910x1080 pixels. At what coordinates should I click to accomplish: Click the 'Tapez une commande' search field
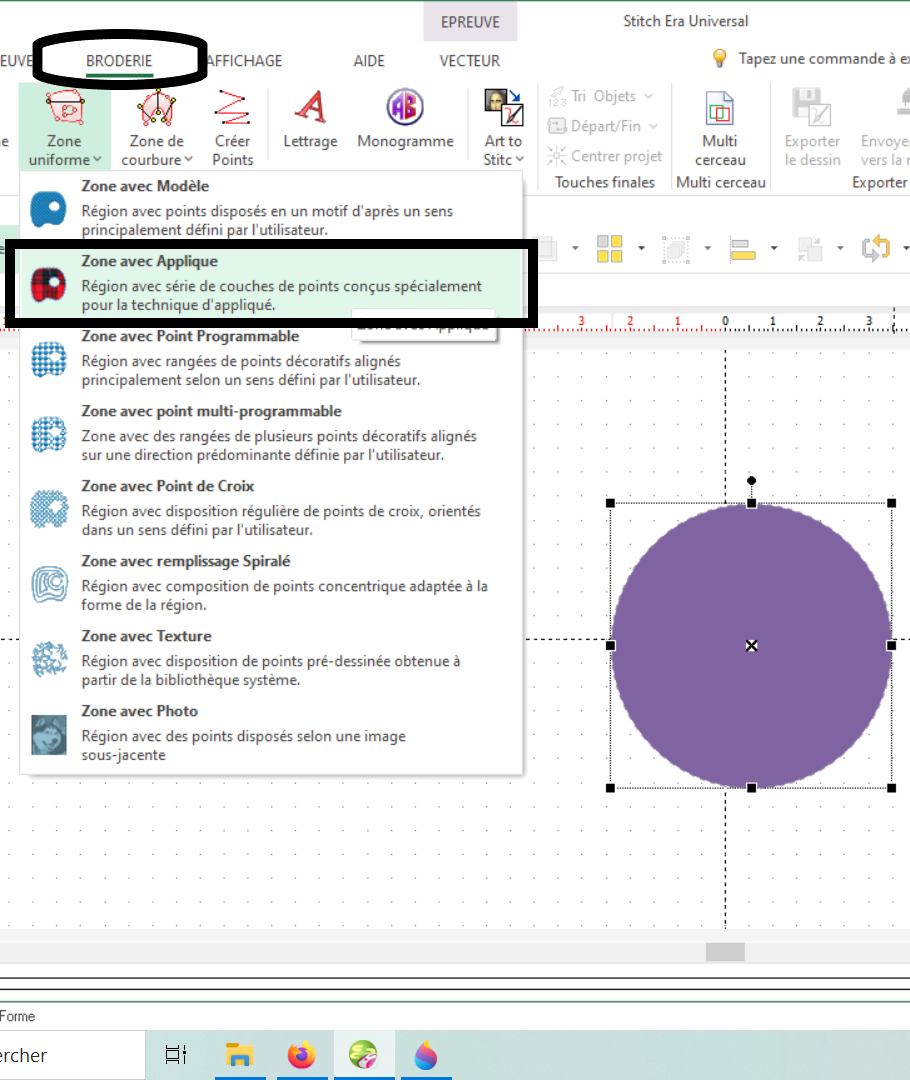pos(820,59)
